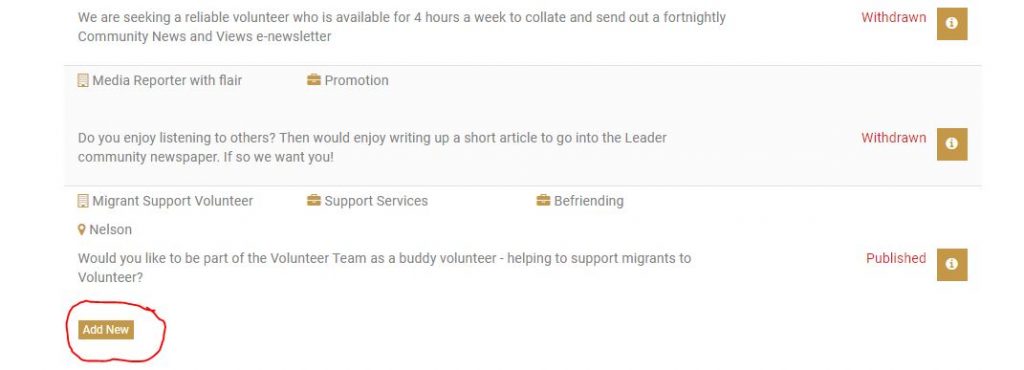
Task: Click Withdrawn status on Media Reporter row
Action: point(893,138)
